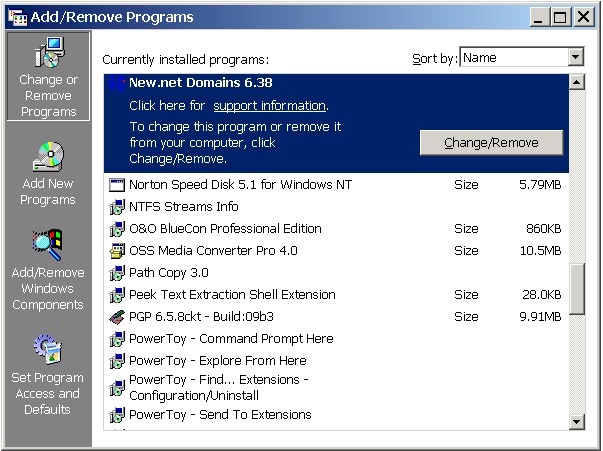Click PowerToy Find Extensions icon
Viewport: 603px width, 451px height.
point(117,388)
